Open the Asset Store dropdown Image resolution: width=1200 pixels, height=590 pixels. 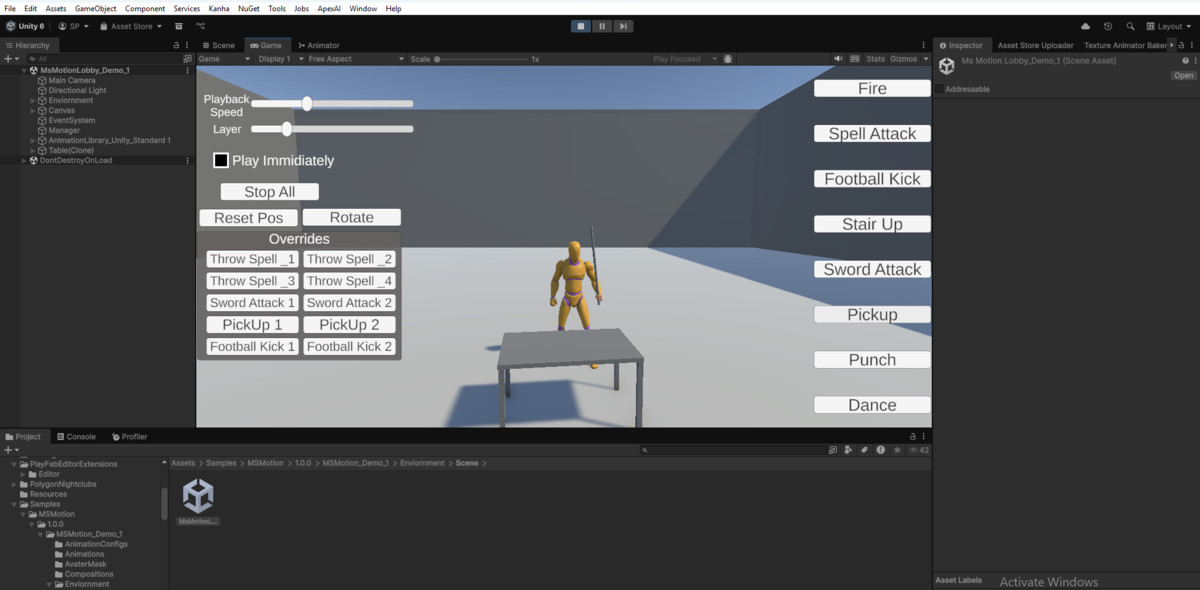tap(131, 26)
